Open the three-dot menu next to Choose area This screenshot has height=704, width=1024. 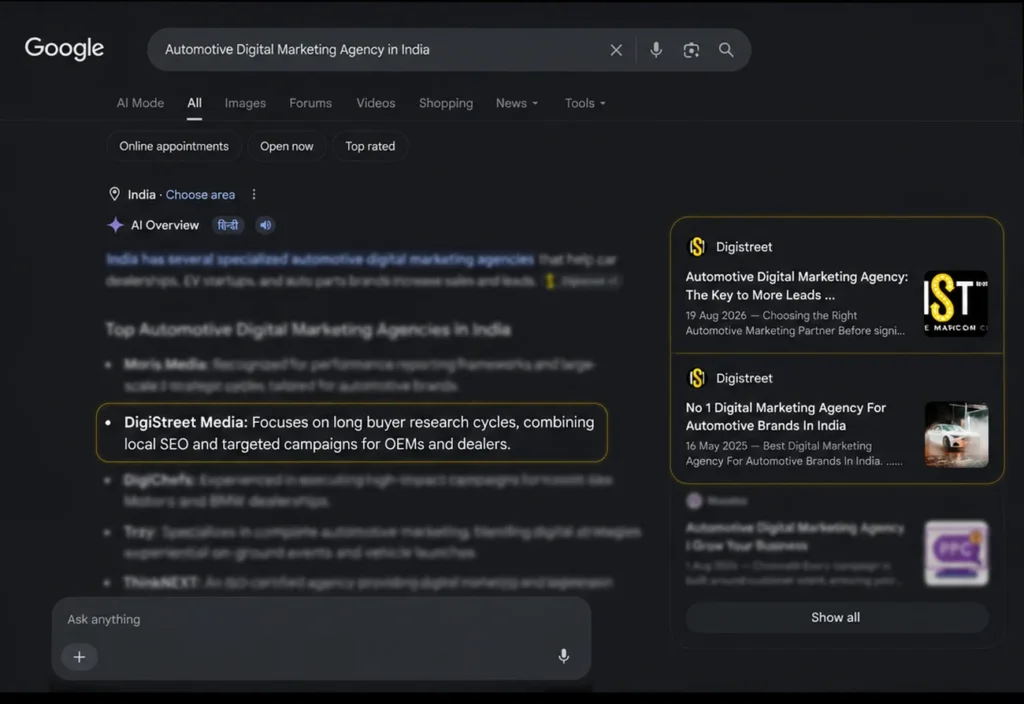point(254,195)
